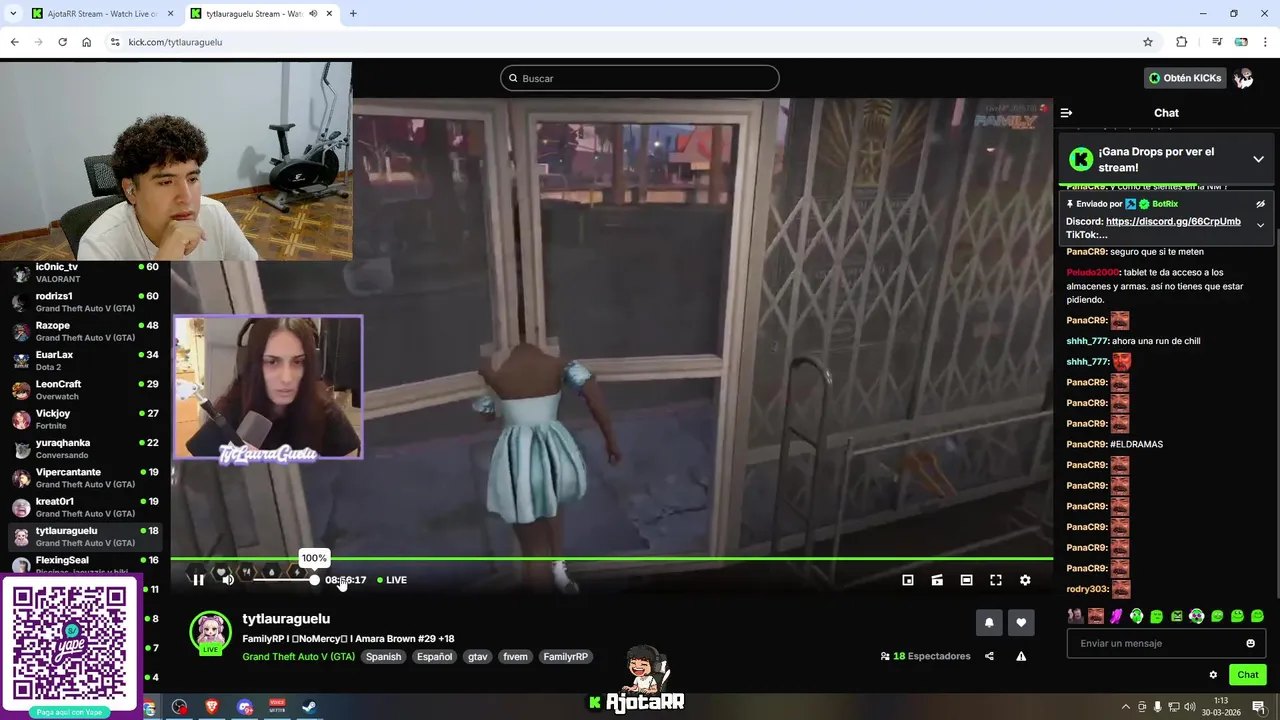Viewport: 1280px width, 720px height.
Task: Click the Buscar search field
Action: [640, 78]
